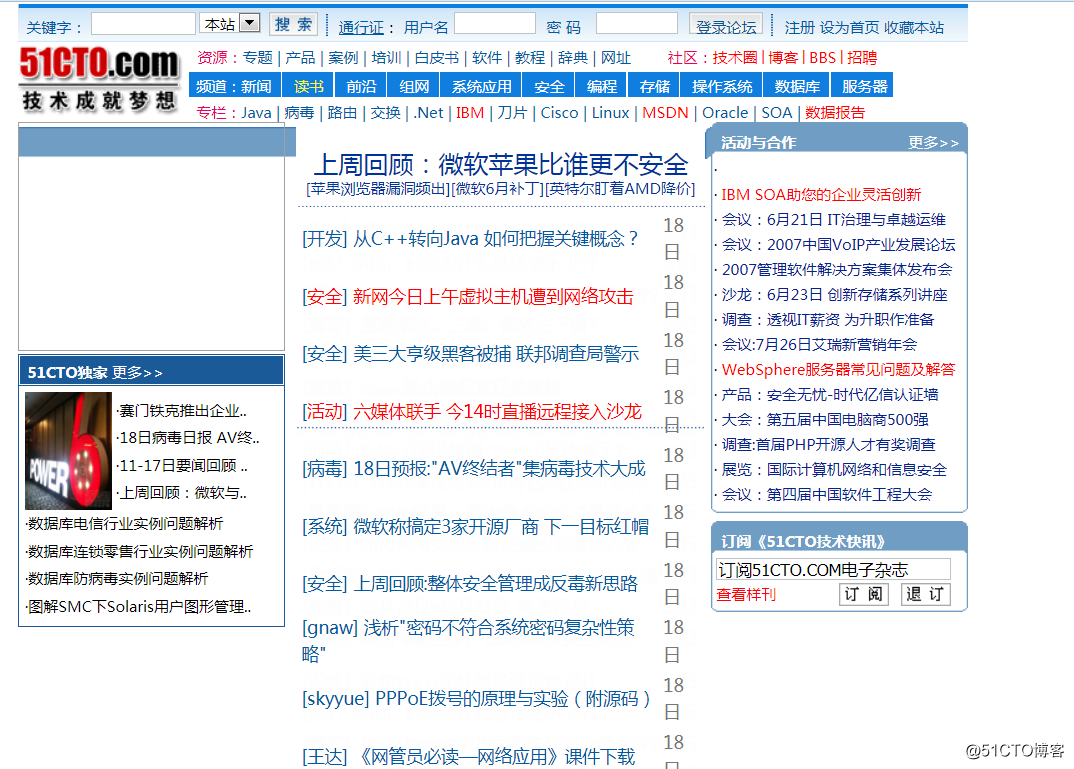
Task: Open the BBS community link
Action: pos(823,58)
